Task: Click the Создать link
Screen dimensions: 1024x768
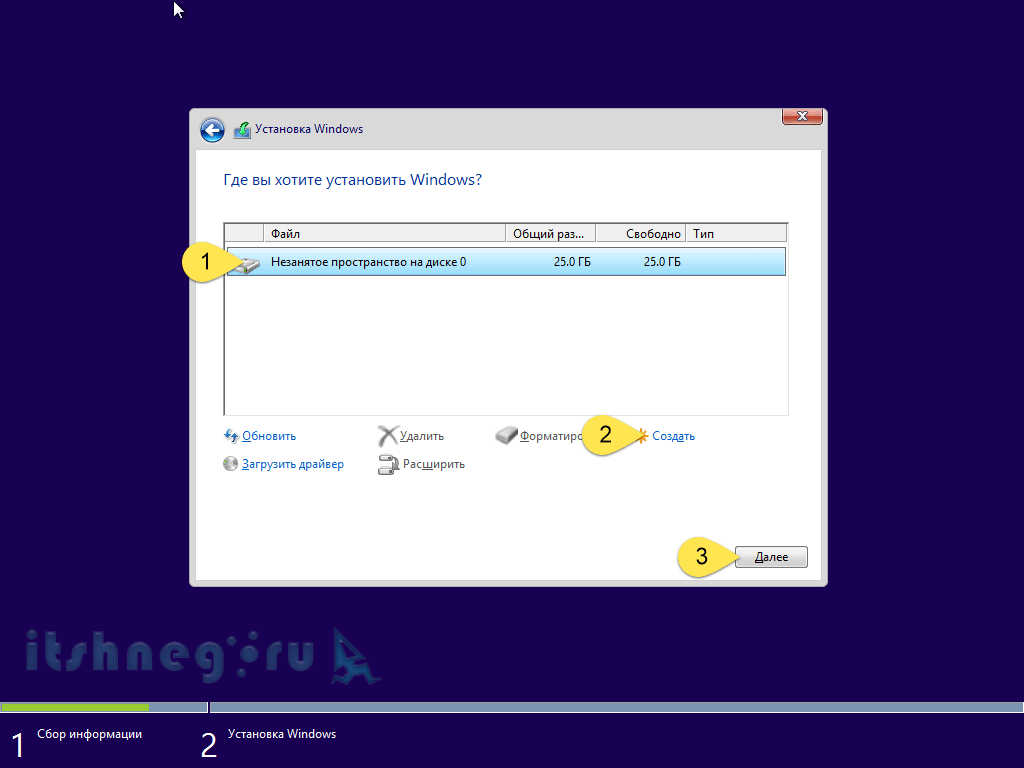Action: [673, 436]
